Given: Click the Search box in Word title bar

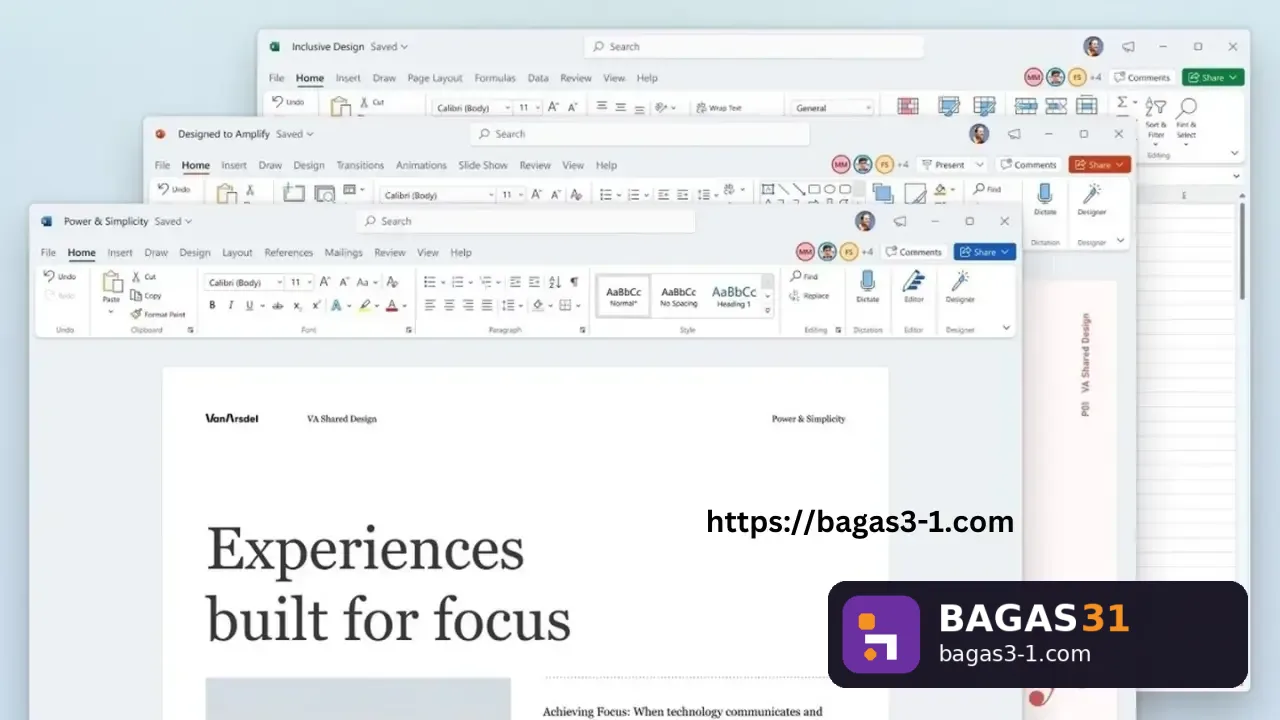Looking at the screenshot, I should tap(525, 221).
